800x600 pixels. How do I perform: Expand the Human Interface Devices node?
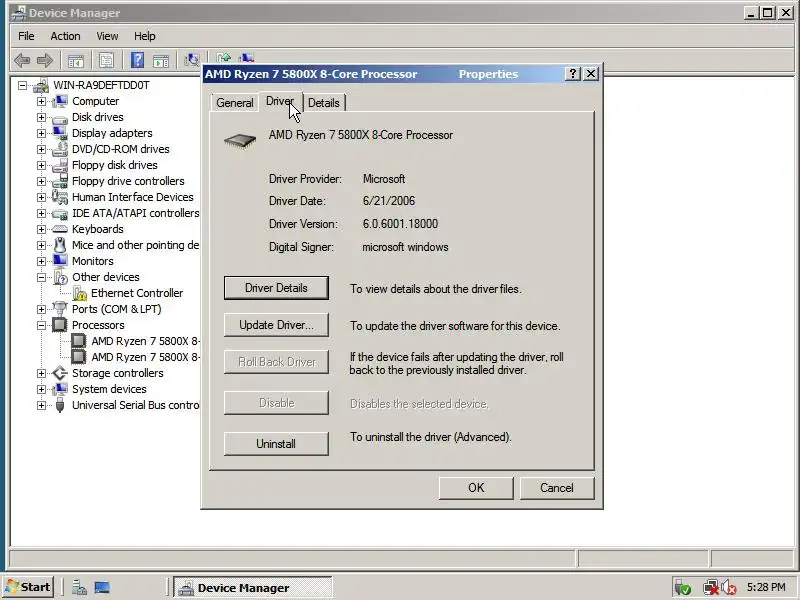click(x=41, y=197)
